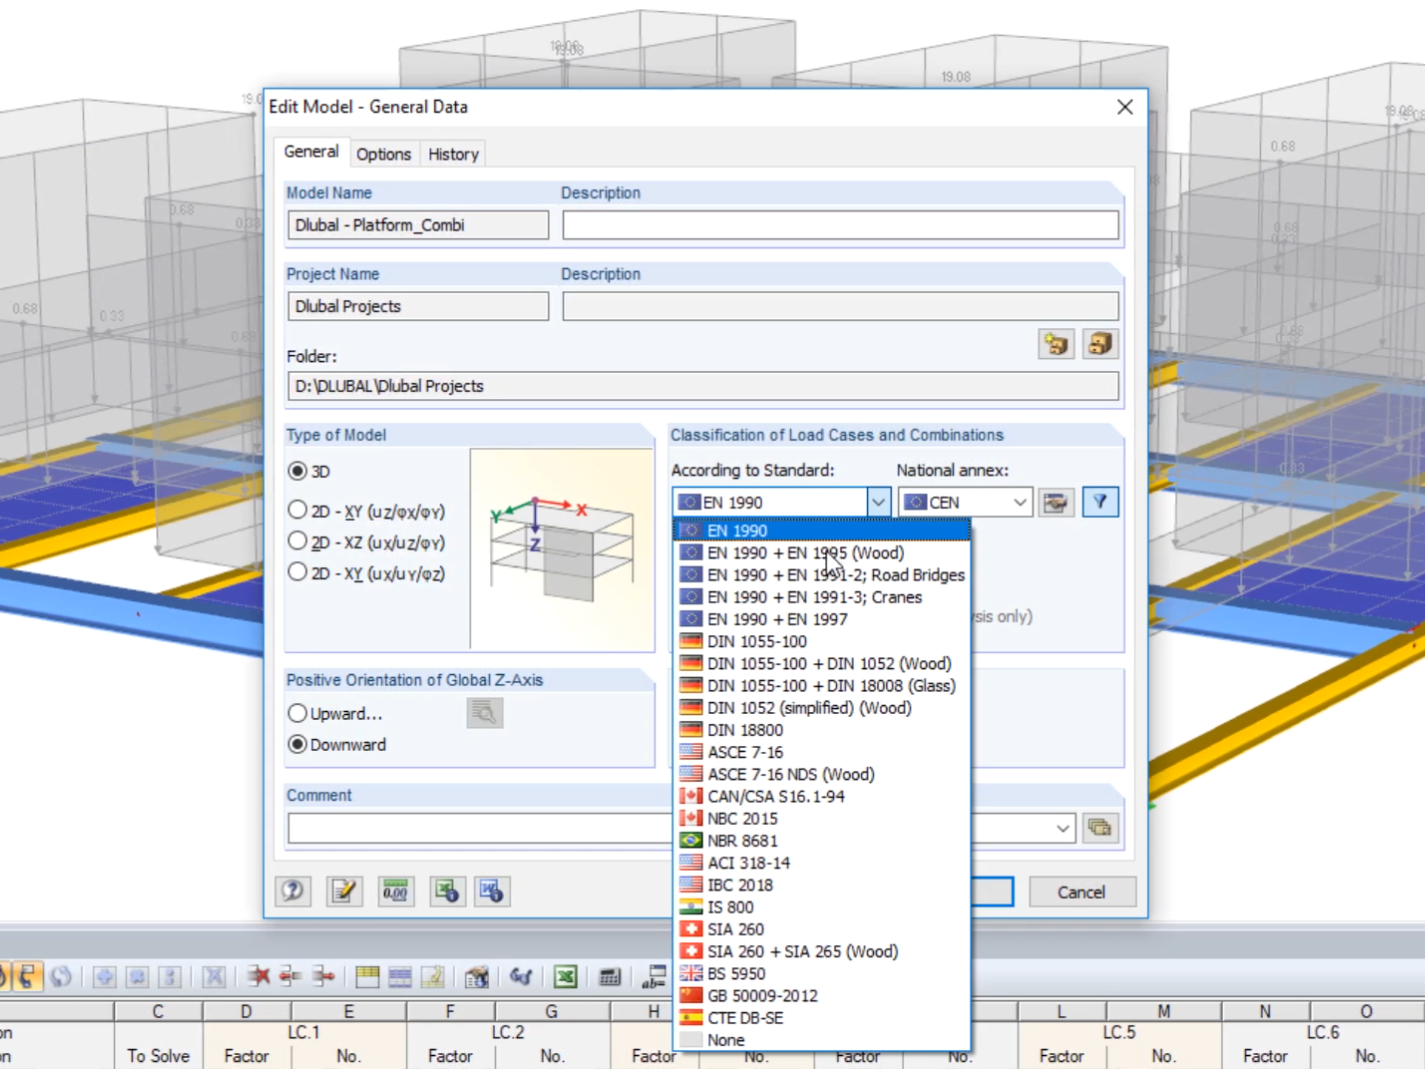Viewport: 1425px width, 1069px height.
Task: Select CAN/CSA S16.1-94 from the list
Action: pyautogui.click(x=822, y=796)
